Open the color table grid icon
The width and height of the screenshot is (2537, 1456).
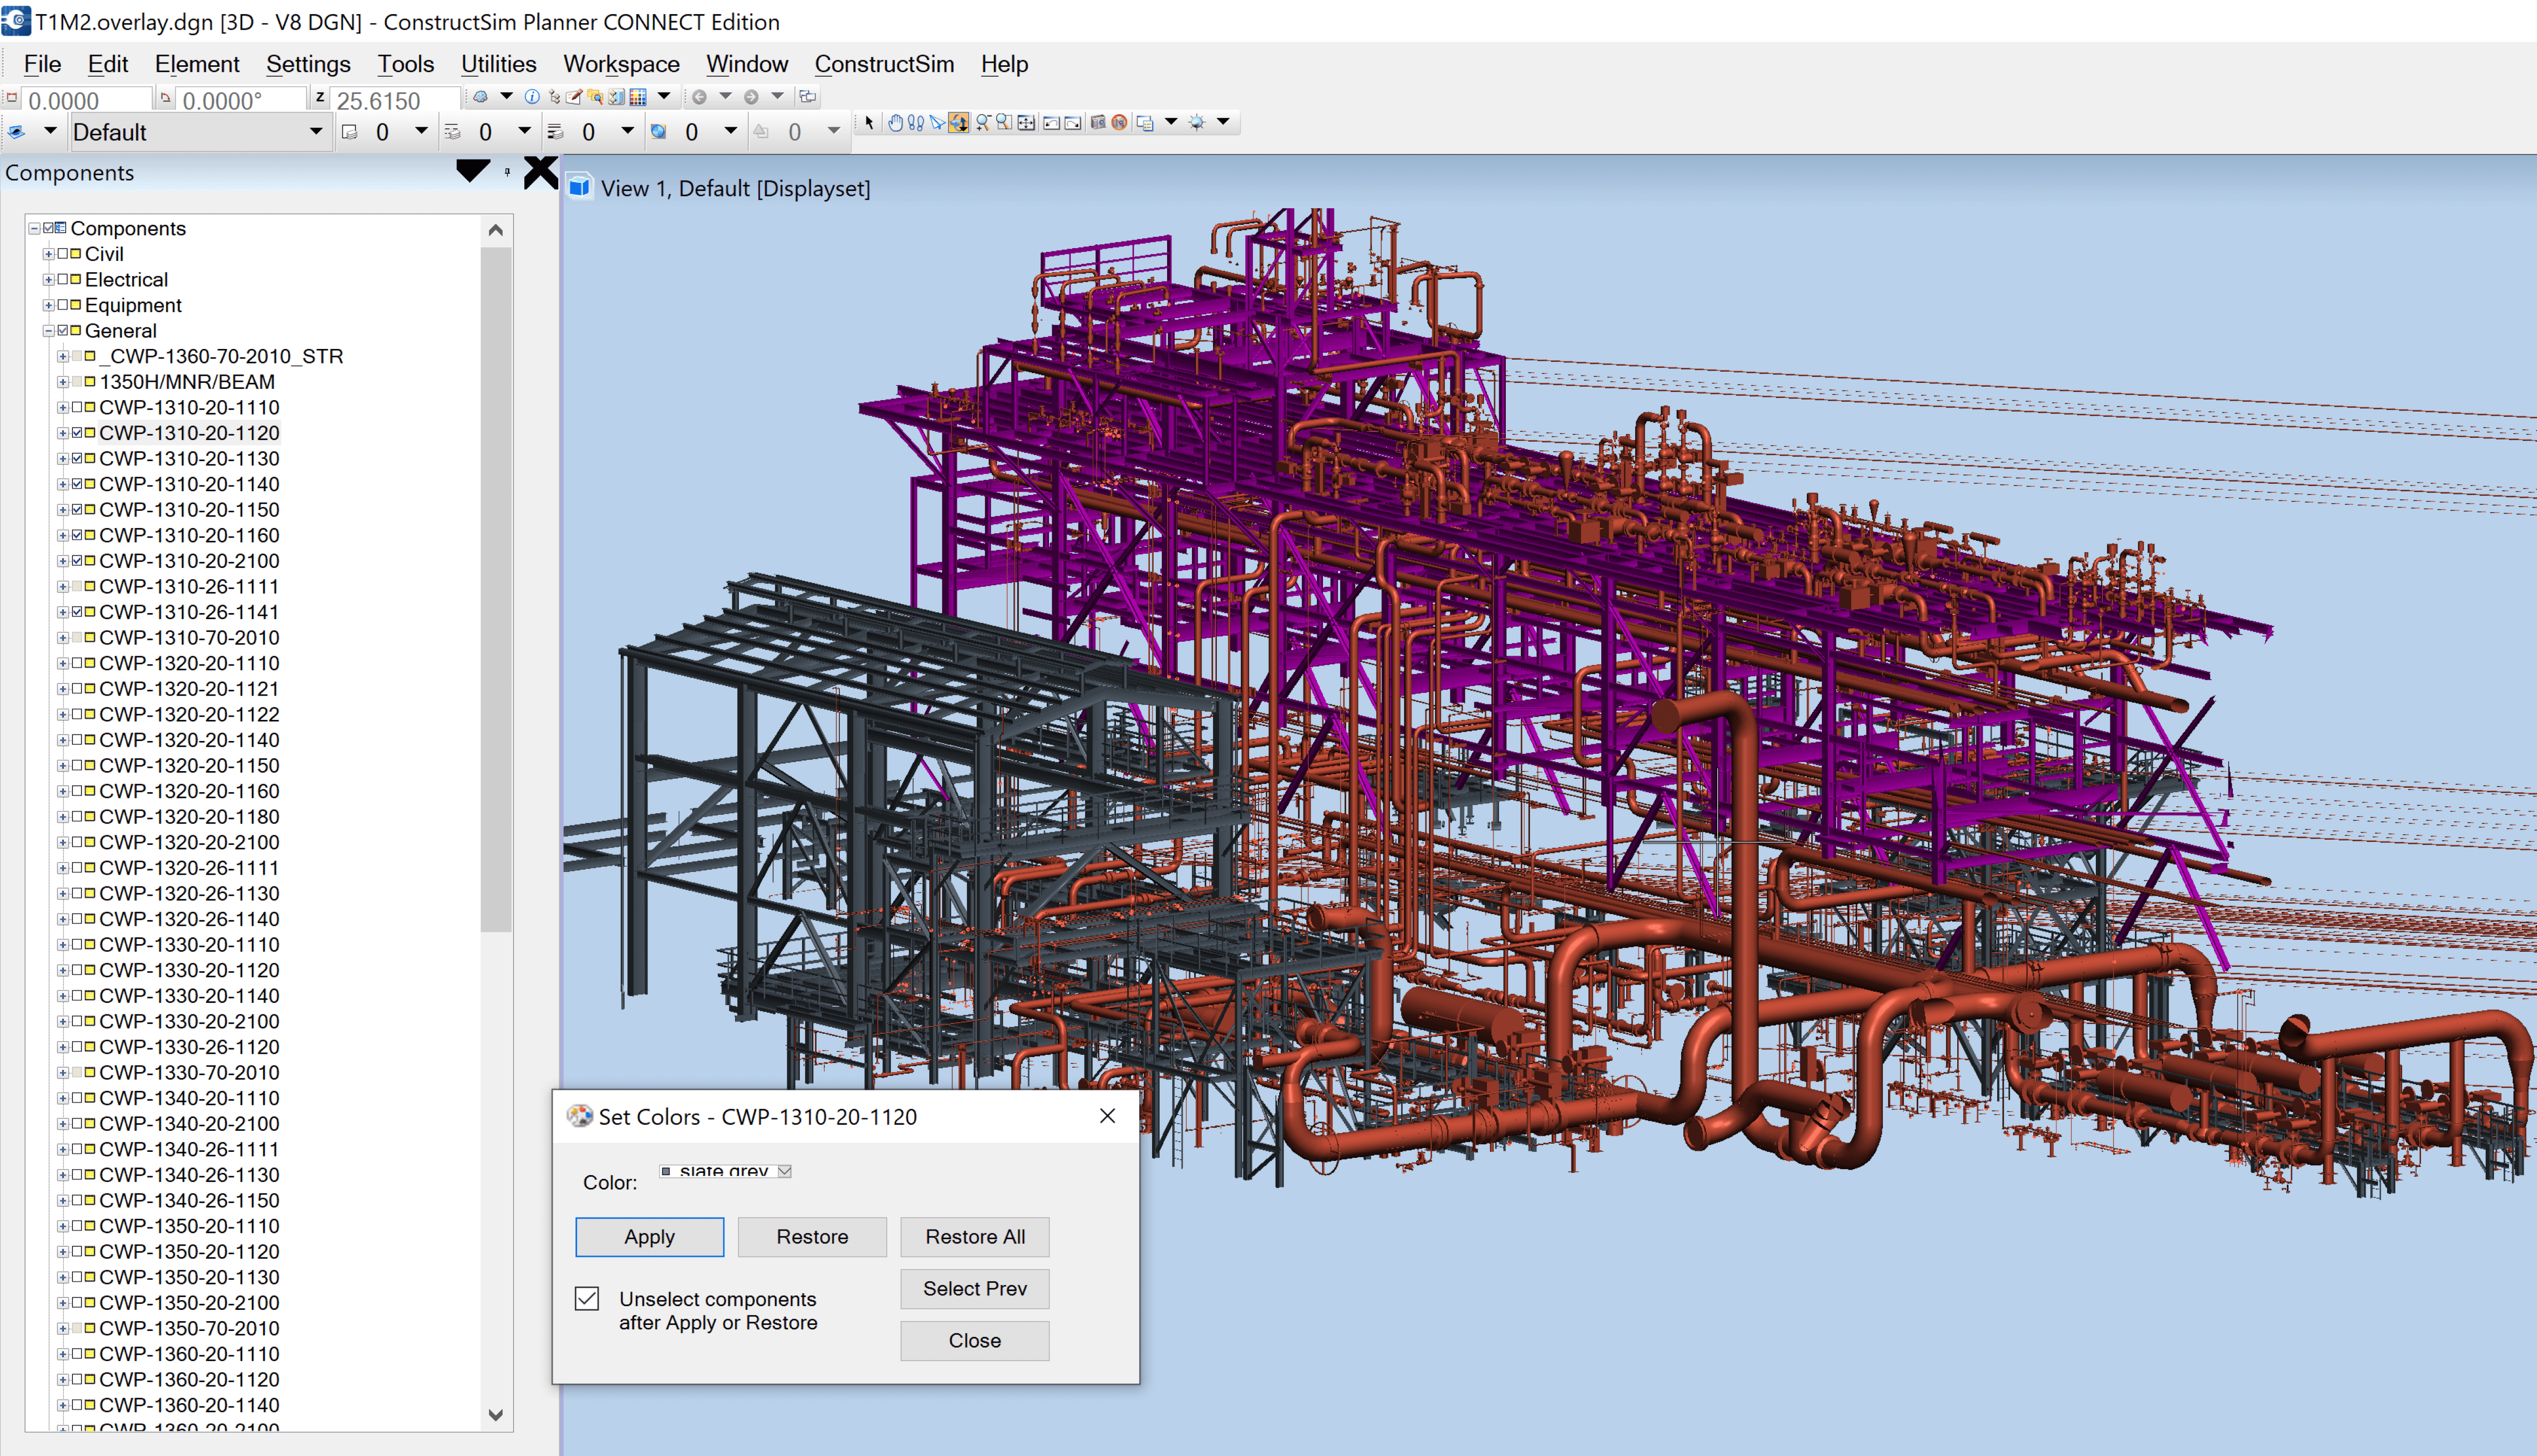(x=638, y=97)
